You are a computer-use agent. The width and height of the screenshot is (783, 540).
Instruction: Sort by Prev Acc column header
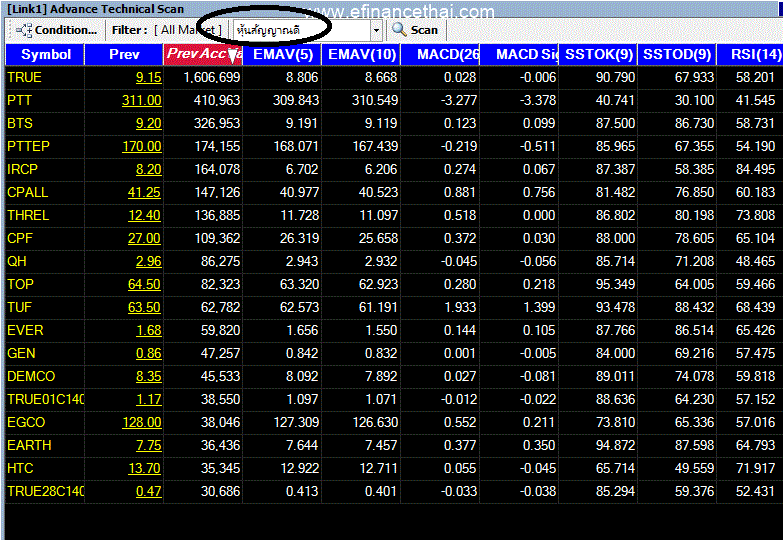[x=203, y=54]
